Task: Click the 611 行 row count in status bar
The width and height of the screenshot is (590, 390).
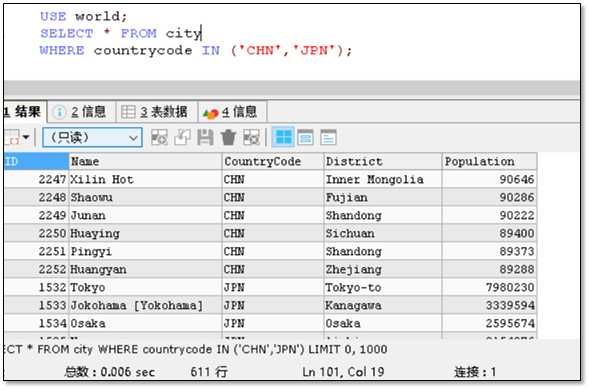Action: [x=209, y=372]
